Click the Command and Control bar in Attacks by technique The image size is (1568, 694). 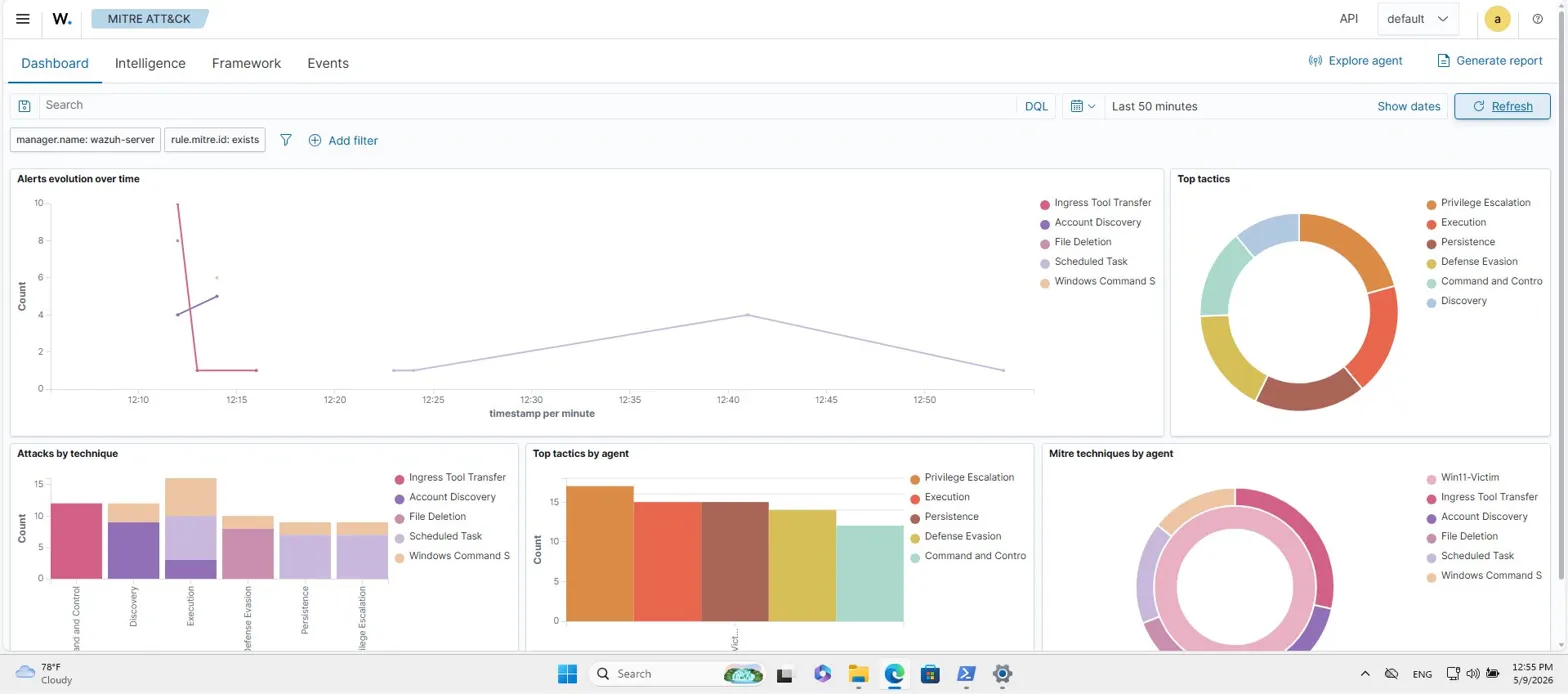click(77, 541)
